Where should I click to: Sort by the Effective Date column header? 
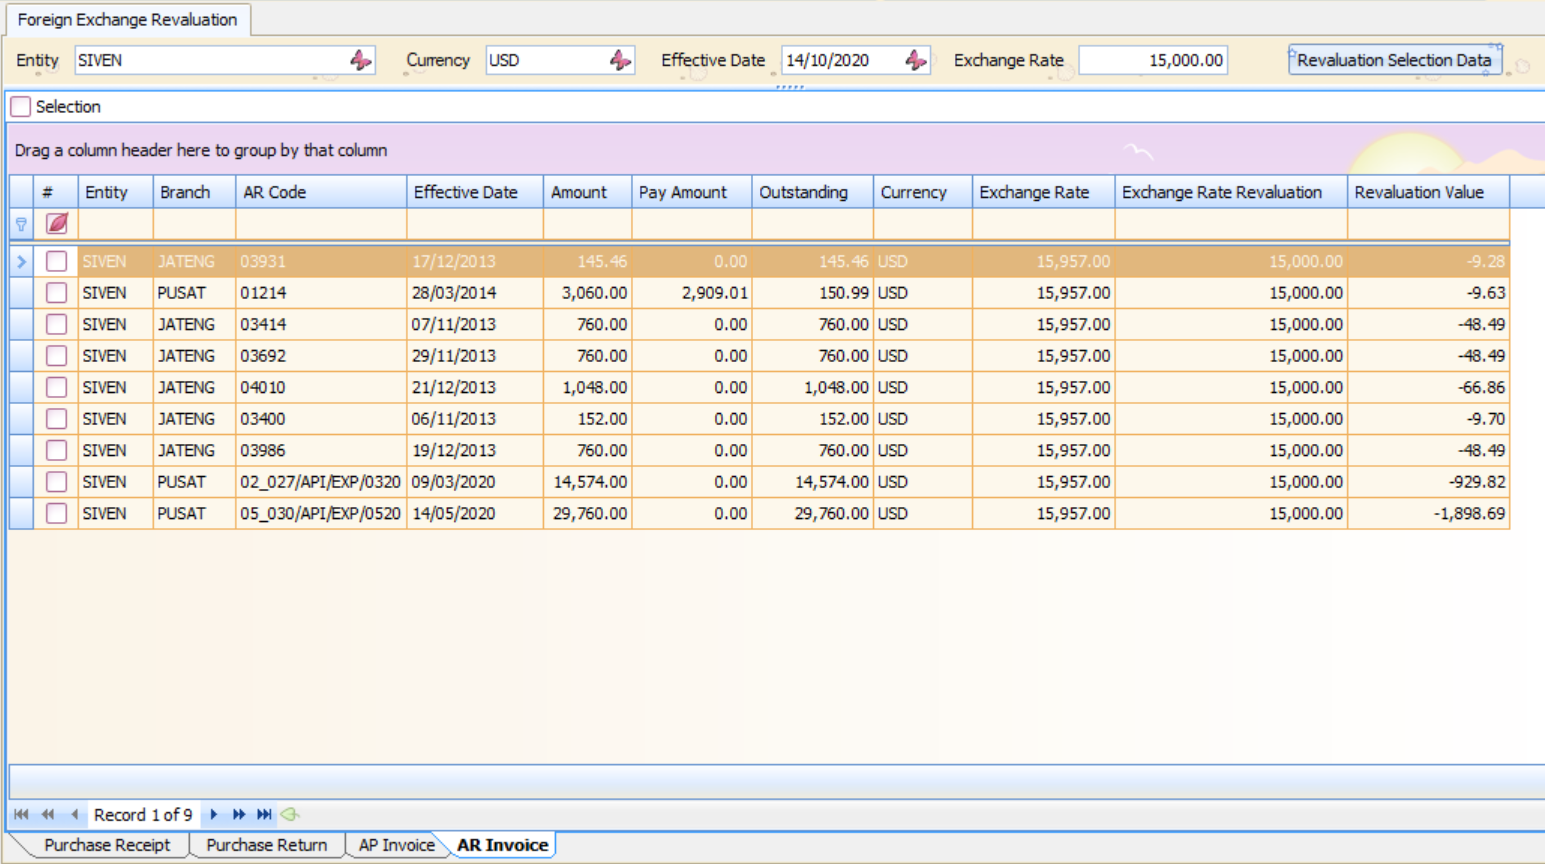[475, 192]
